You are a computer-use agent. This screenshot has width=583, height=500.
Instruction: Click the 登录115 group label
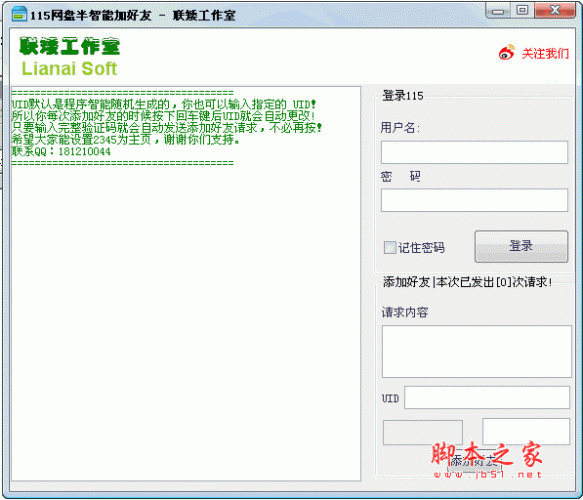[403, 96]
